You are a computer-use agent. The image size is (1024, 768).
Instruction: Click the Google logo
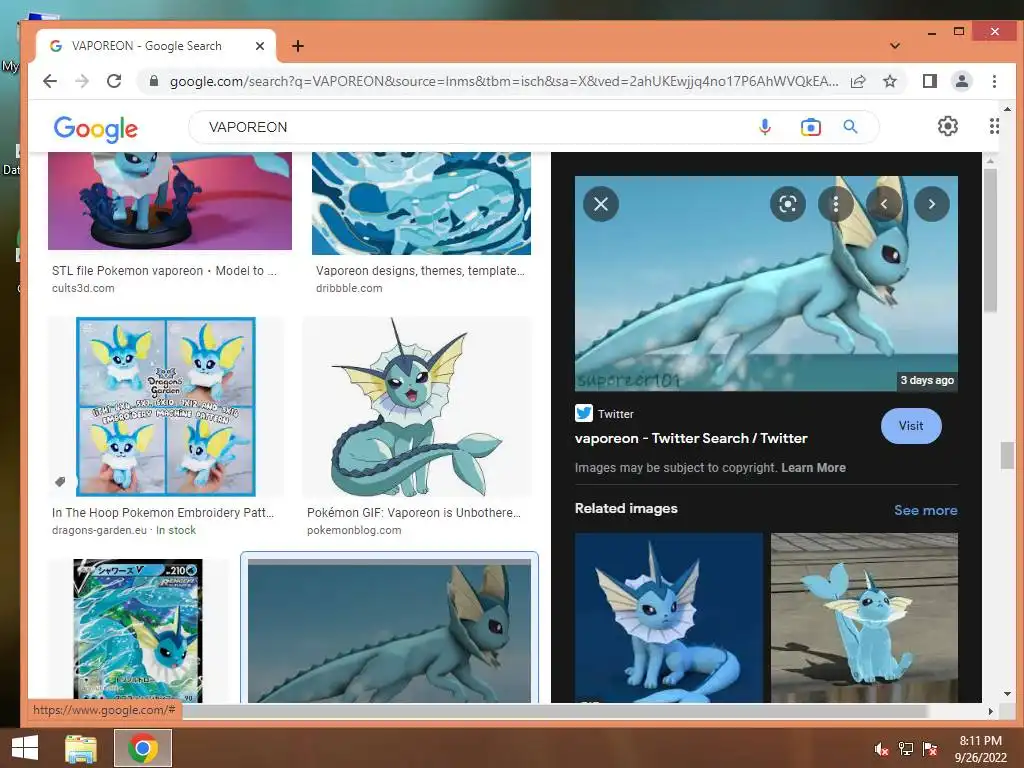95,129
